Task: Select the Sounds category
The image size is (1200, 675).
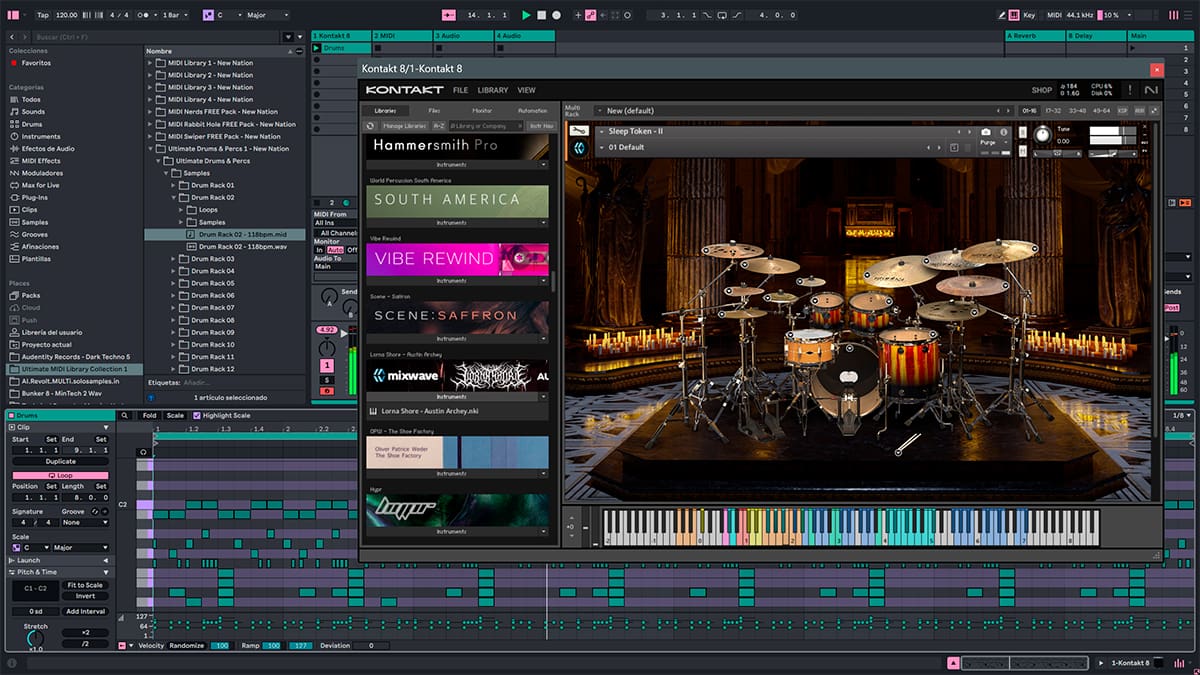Action: point(33,112)
